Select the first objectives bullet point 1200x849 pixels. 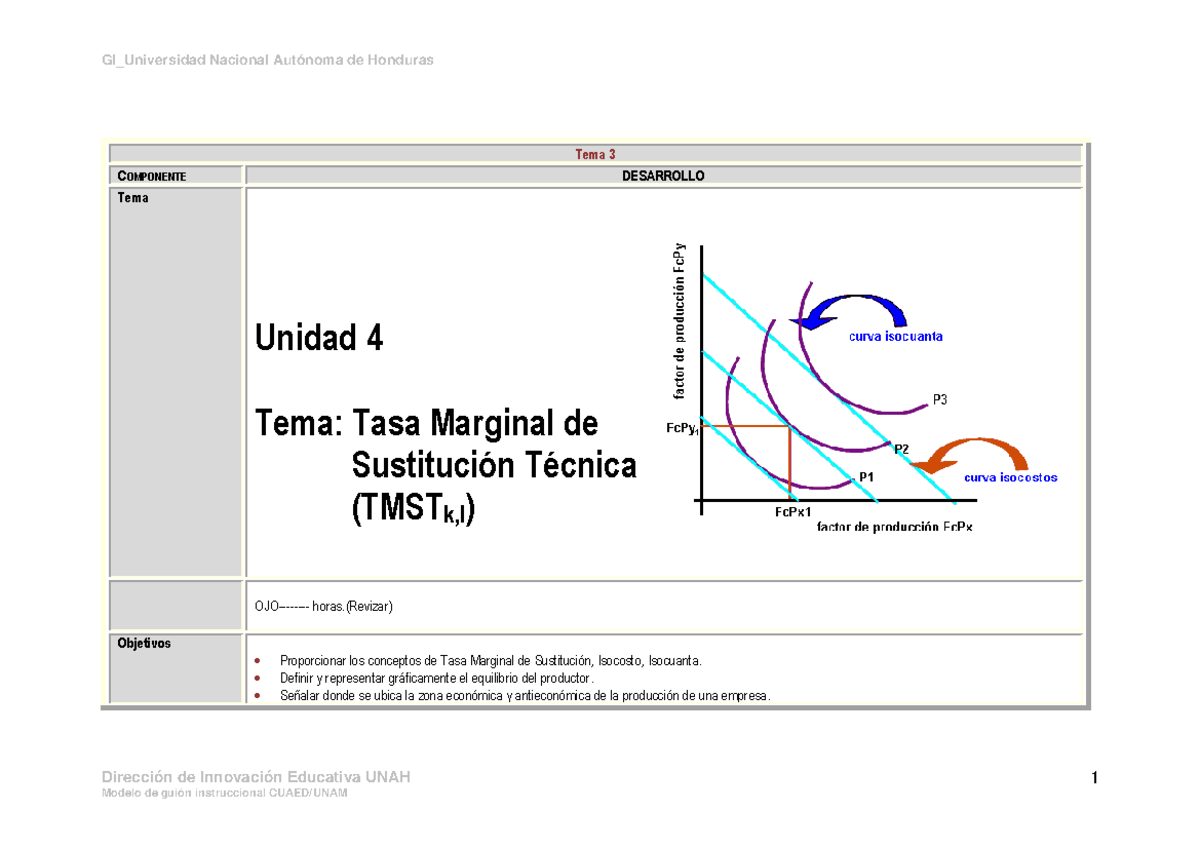(493, 660)
